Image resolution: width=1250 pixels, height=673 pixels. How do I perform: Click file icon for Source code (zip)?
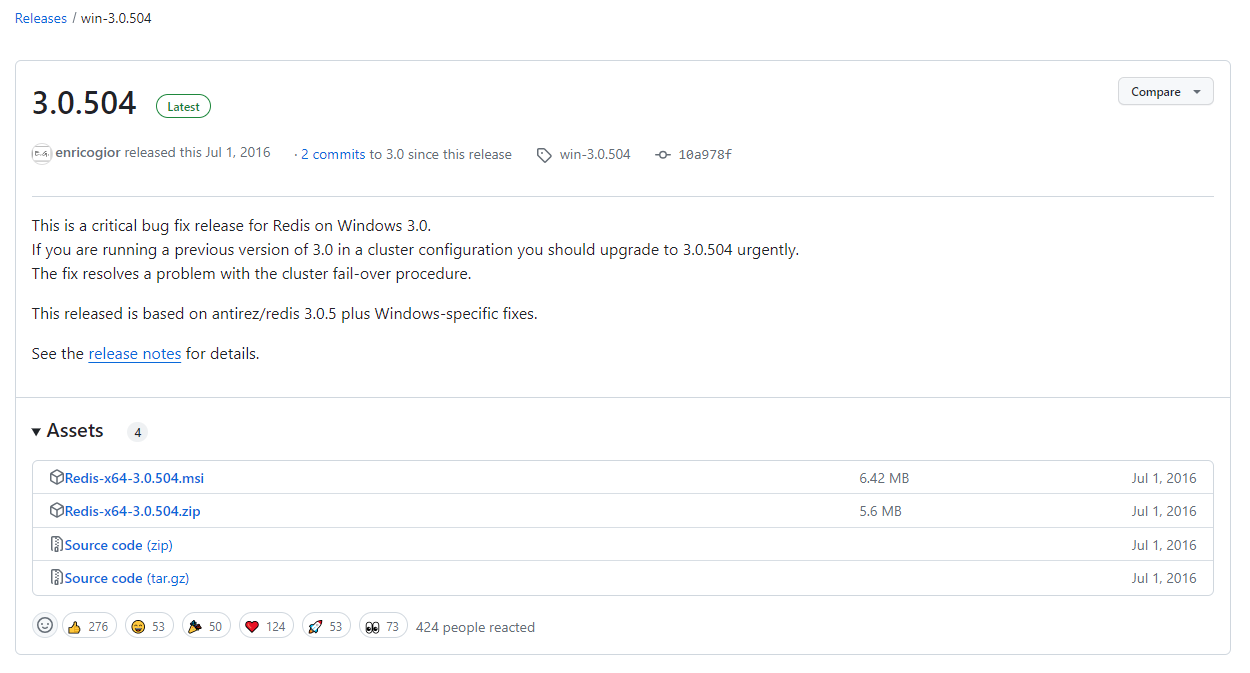coord(57,544)
